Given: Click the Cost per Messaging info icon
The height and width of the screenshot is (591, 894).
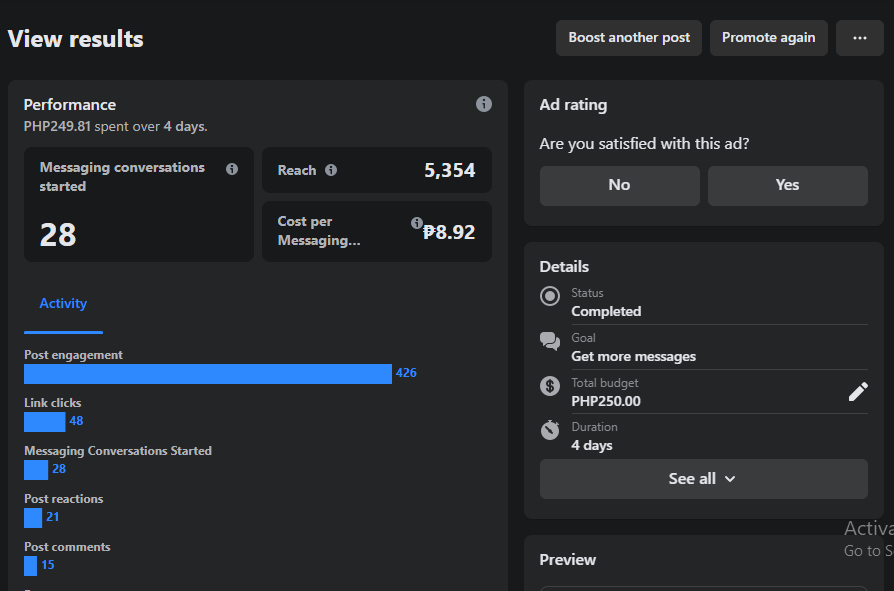Looking at the screenshot, I should click(417, 223).
